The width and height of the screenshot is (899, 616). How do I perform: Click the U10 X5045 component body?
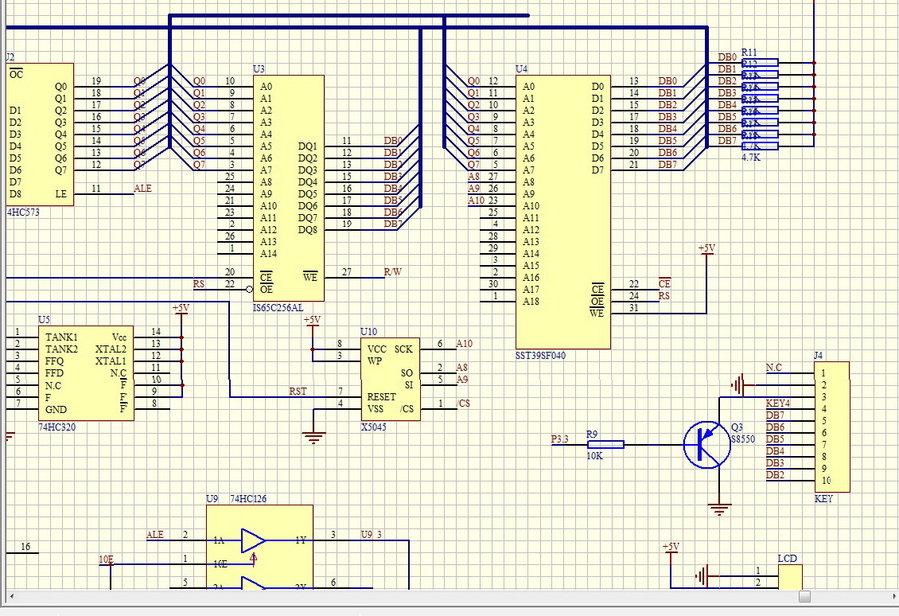[390, 378]
